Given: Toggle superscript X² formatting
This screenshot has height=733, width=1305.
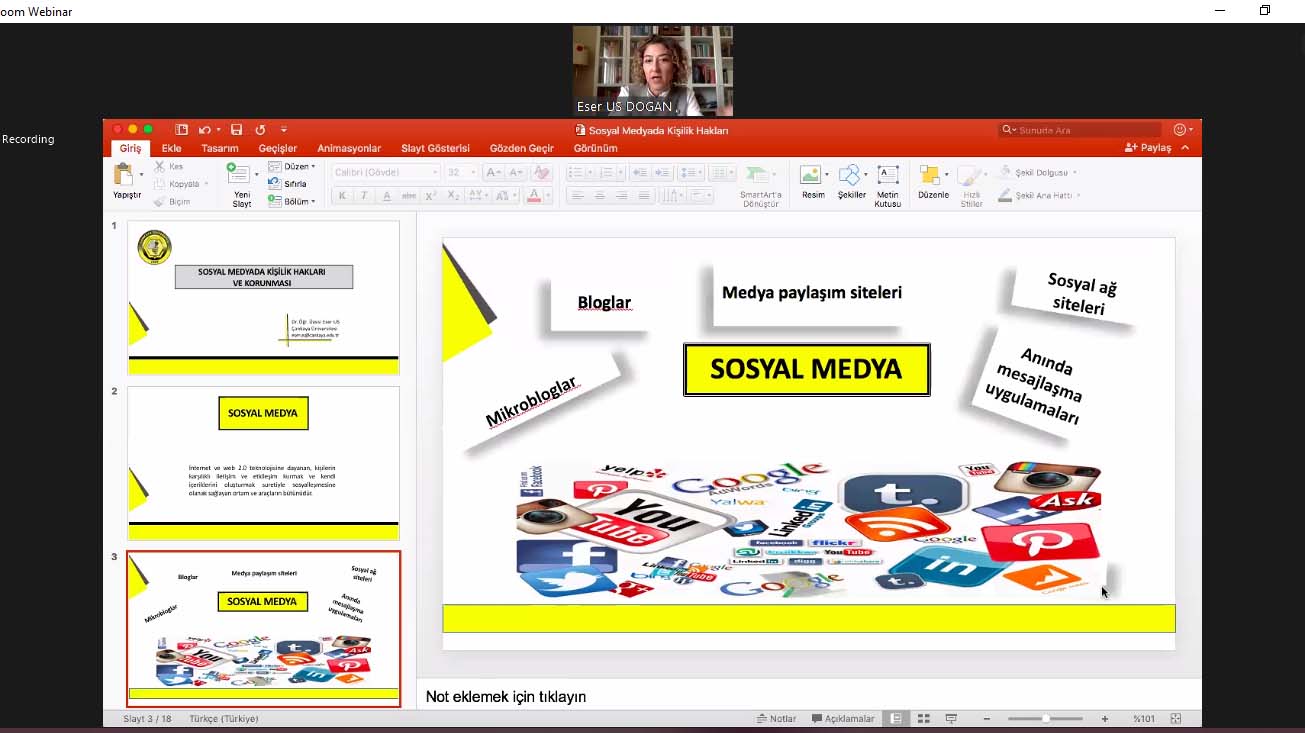Looking at the screenshot, I should pyautogui.click(x=432, y=196).
